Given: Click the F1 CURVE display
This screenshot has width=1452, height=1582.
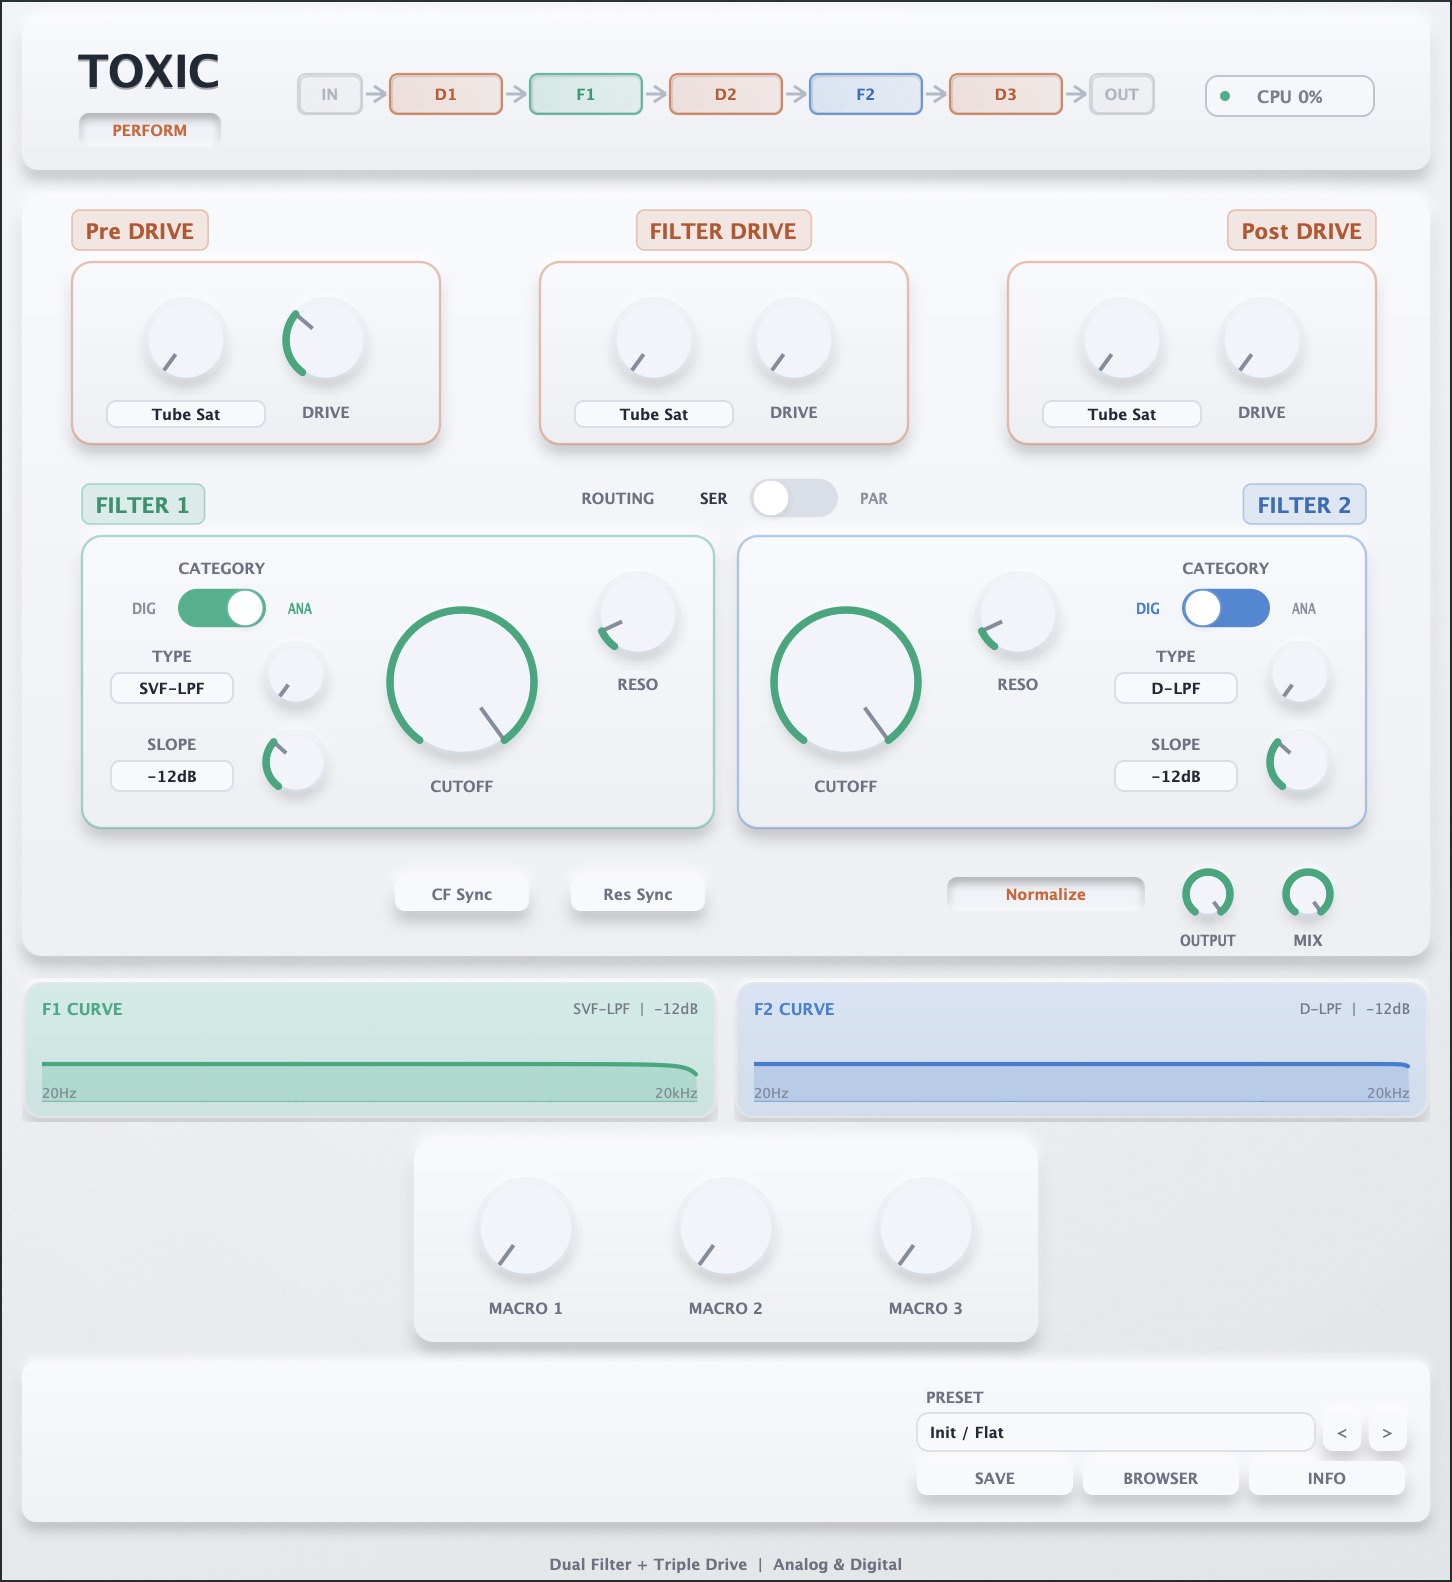Looking at the screenshot, I should 370,1050.
